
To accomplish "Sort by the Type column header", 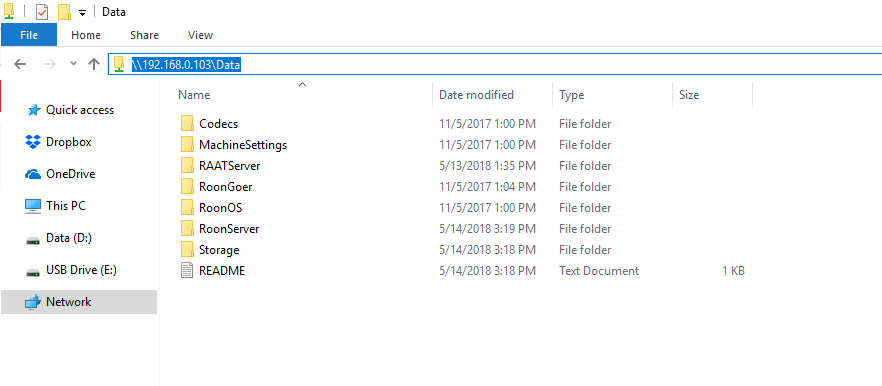I will click(x=572, y=95).
